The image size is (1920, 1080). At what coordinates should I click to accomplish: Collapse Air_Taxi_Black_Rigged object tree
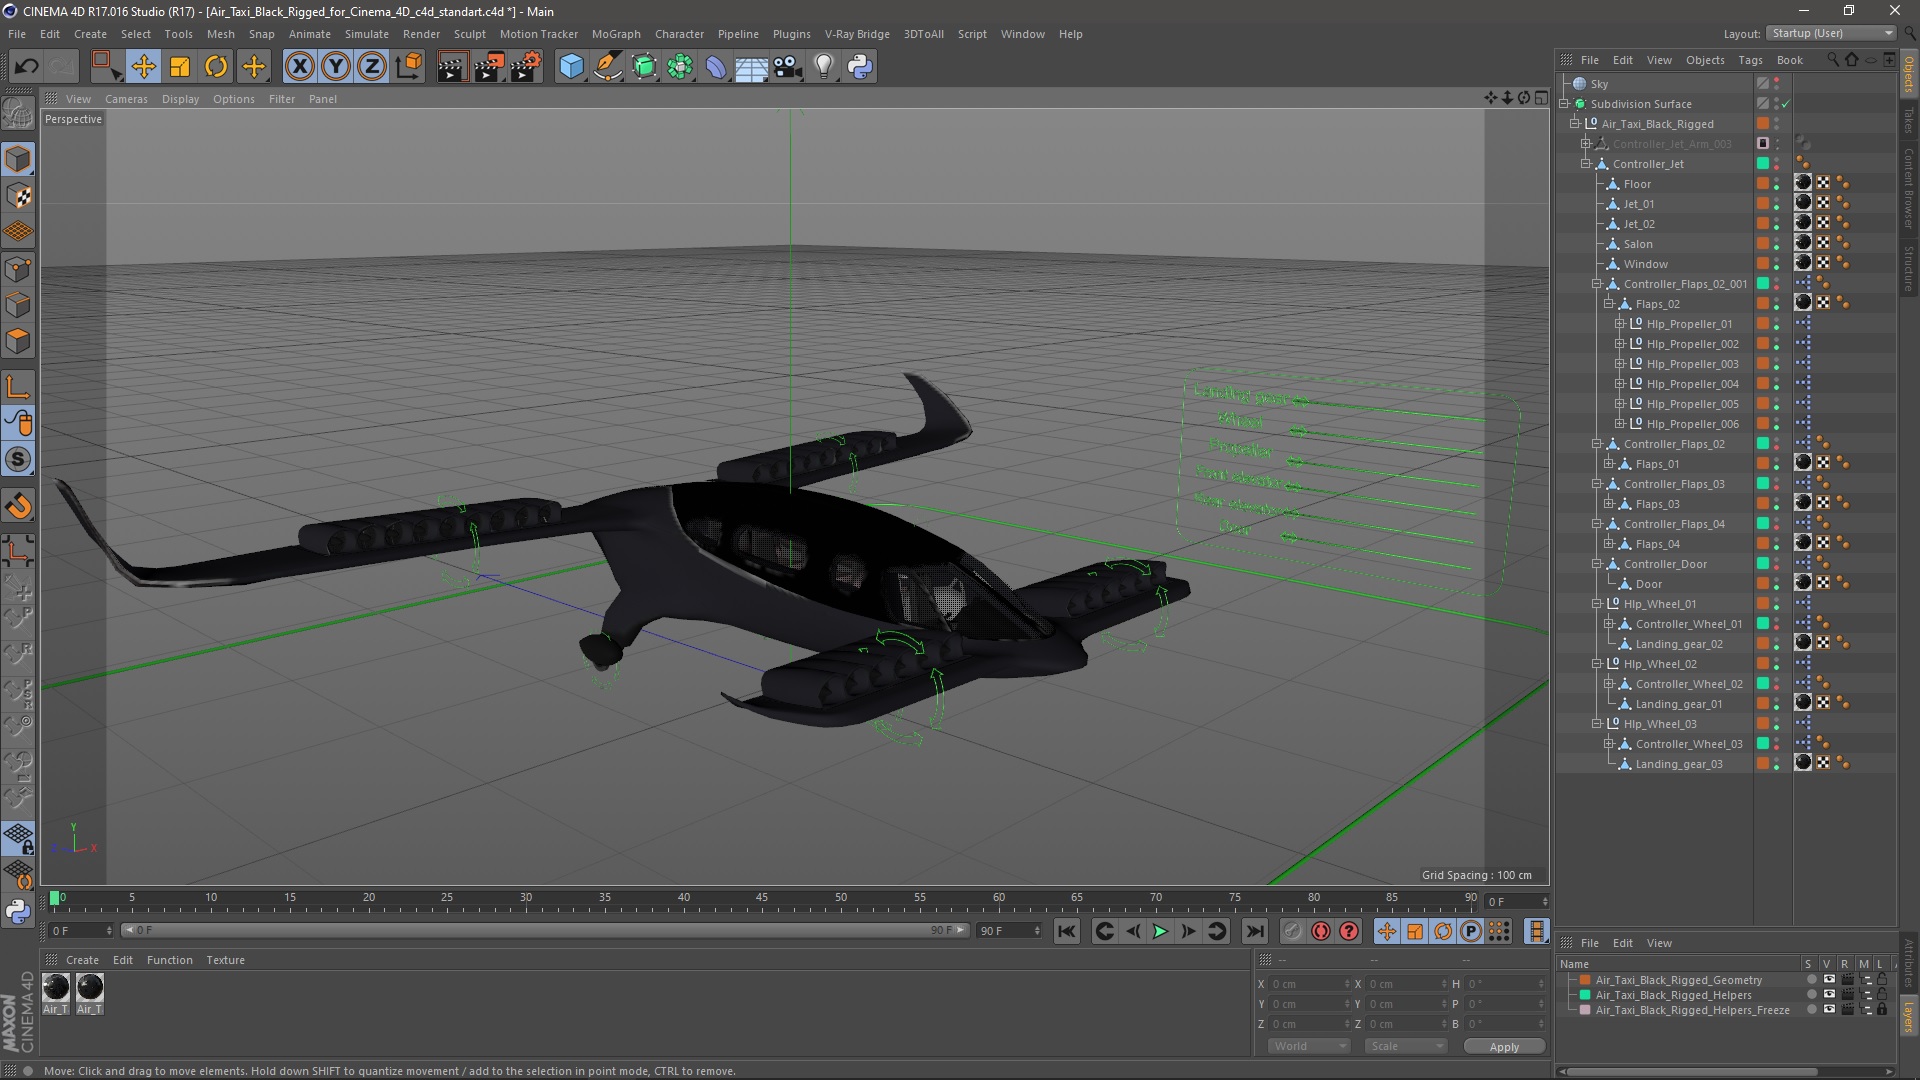1575,124
